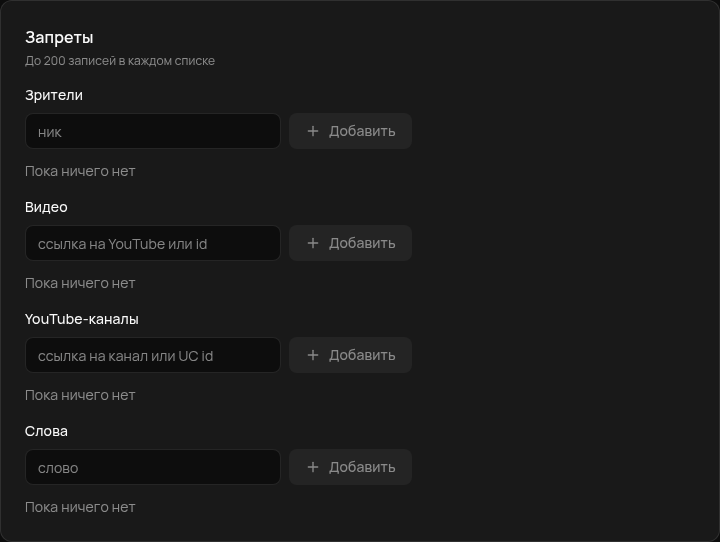Click the YouTube-каналы section label

[82, 319]
